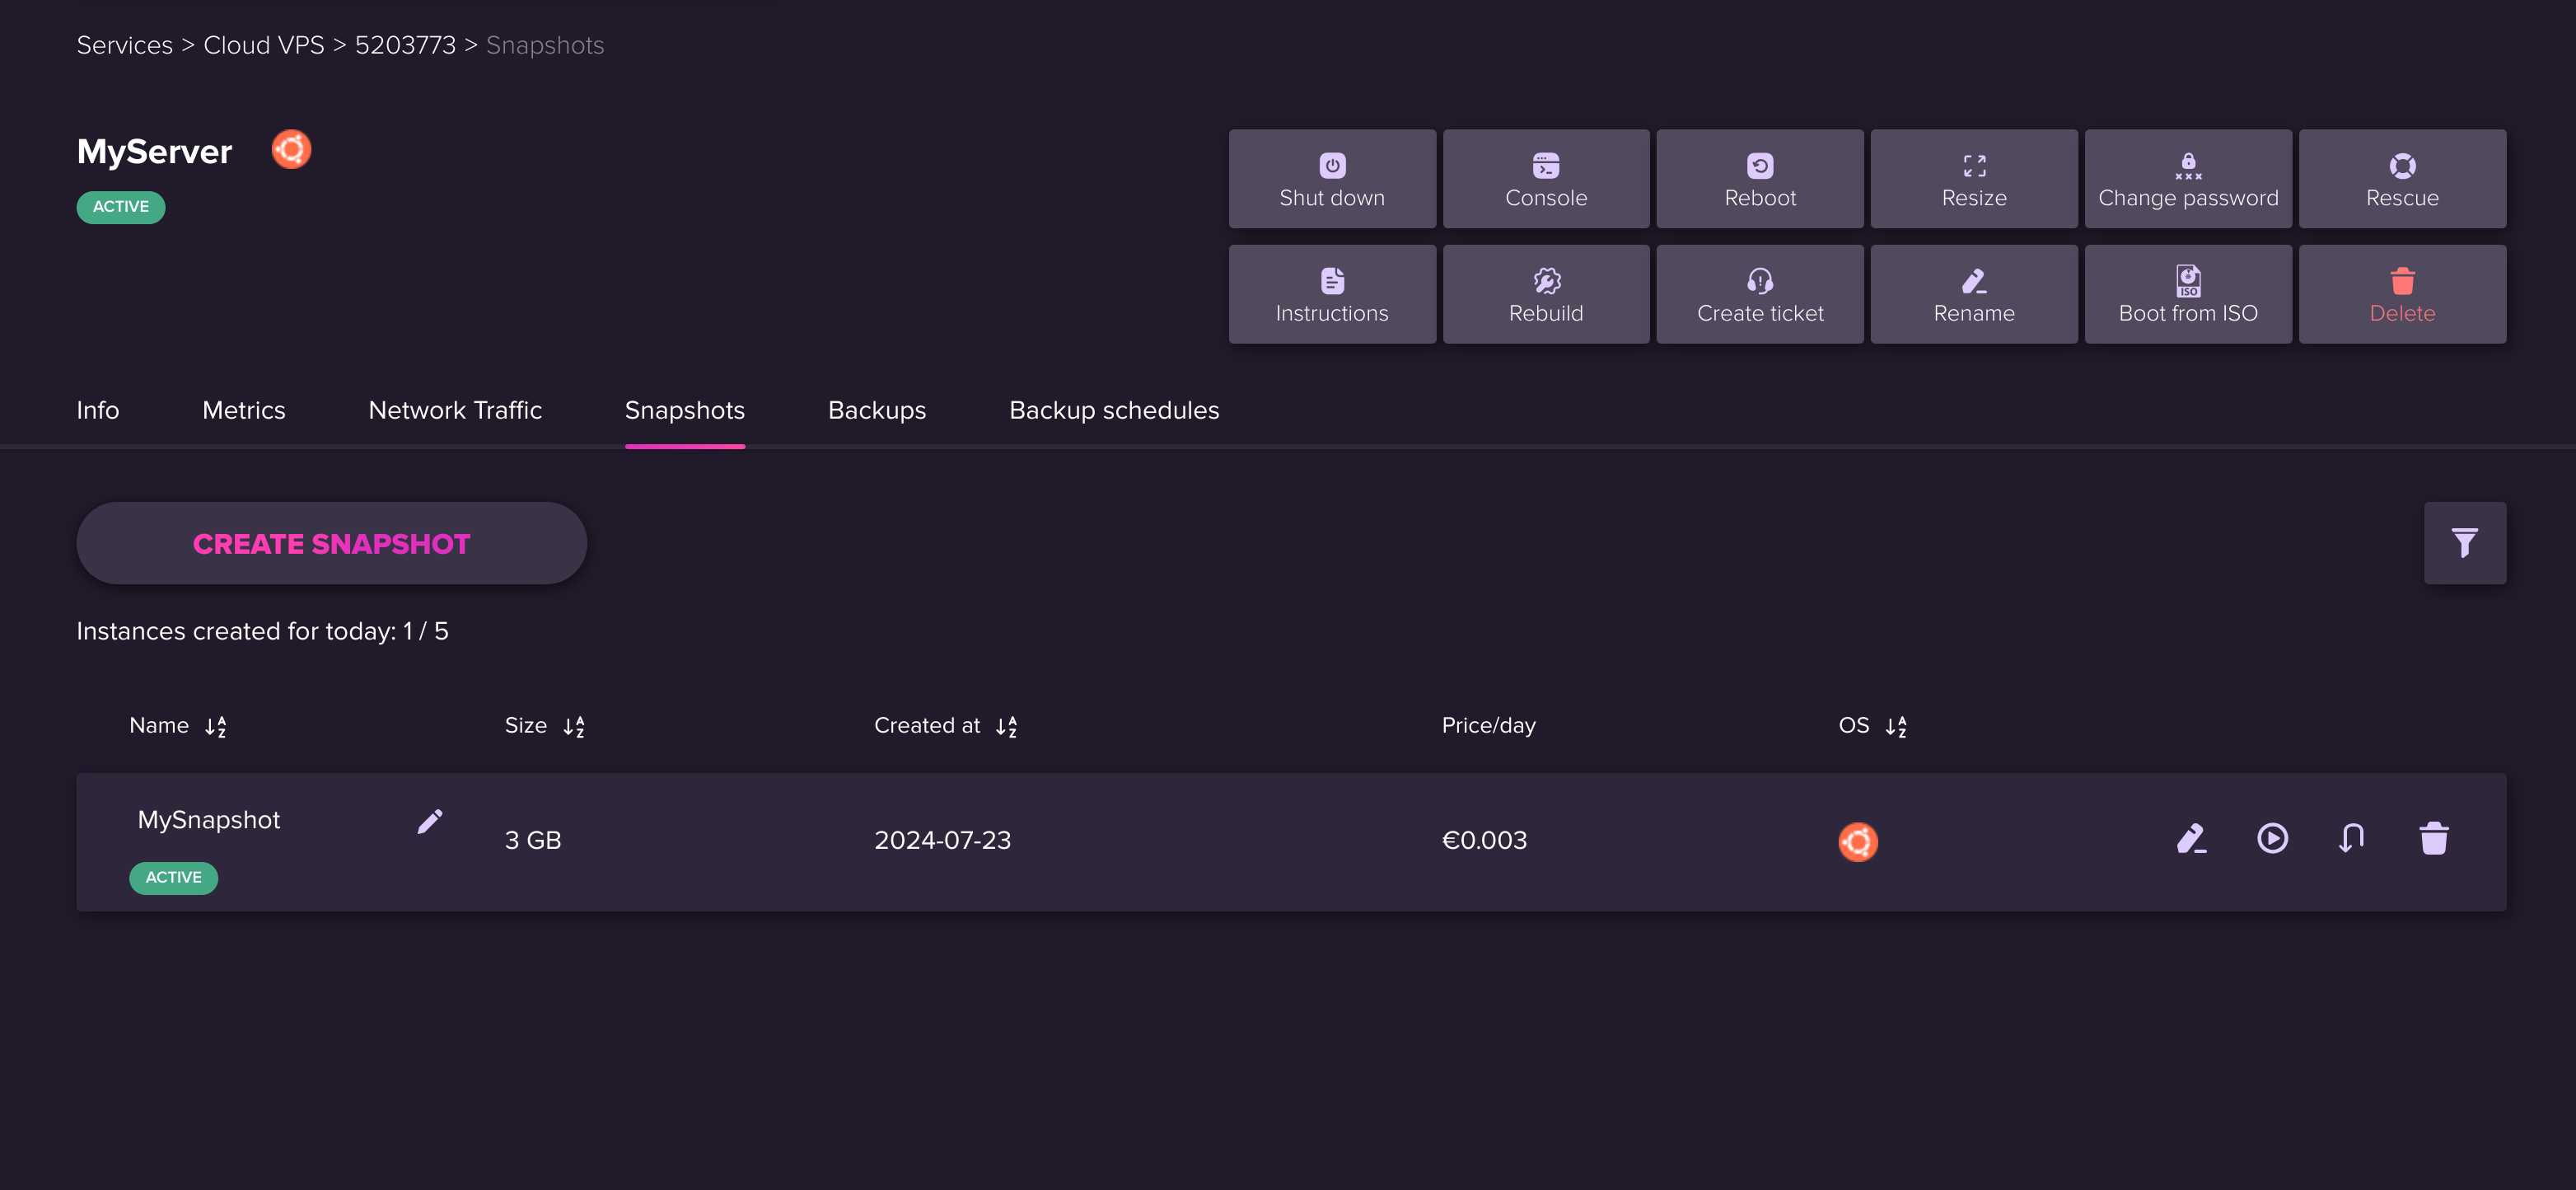This screenshot has height=1190, width=2576.
Task: Click the play restore button on MySnapshot
Action: (x=2272, y=841)
